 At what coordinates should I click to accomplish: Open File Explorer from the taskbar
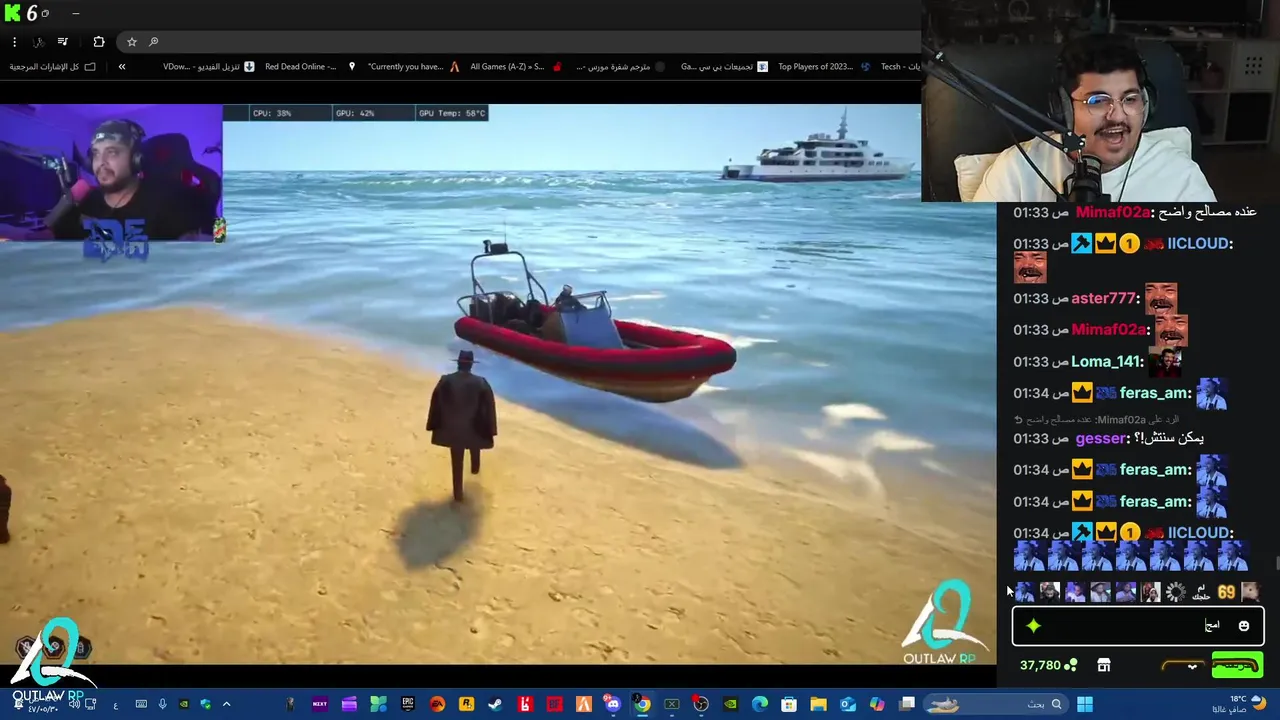tap(818, 704)
